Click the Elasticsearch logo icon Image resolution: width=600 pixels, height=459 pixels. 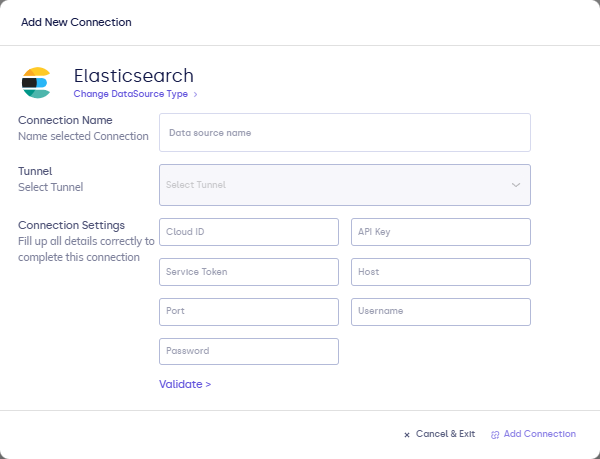36,83
